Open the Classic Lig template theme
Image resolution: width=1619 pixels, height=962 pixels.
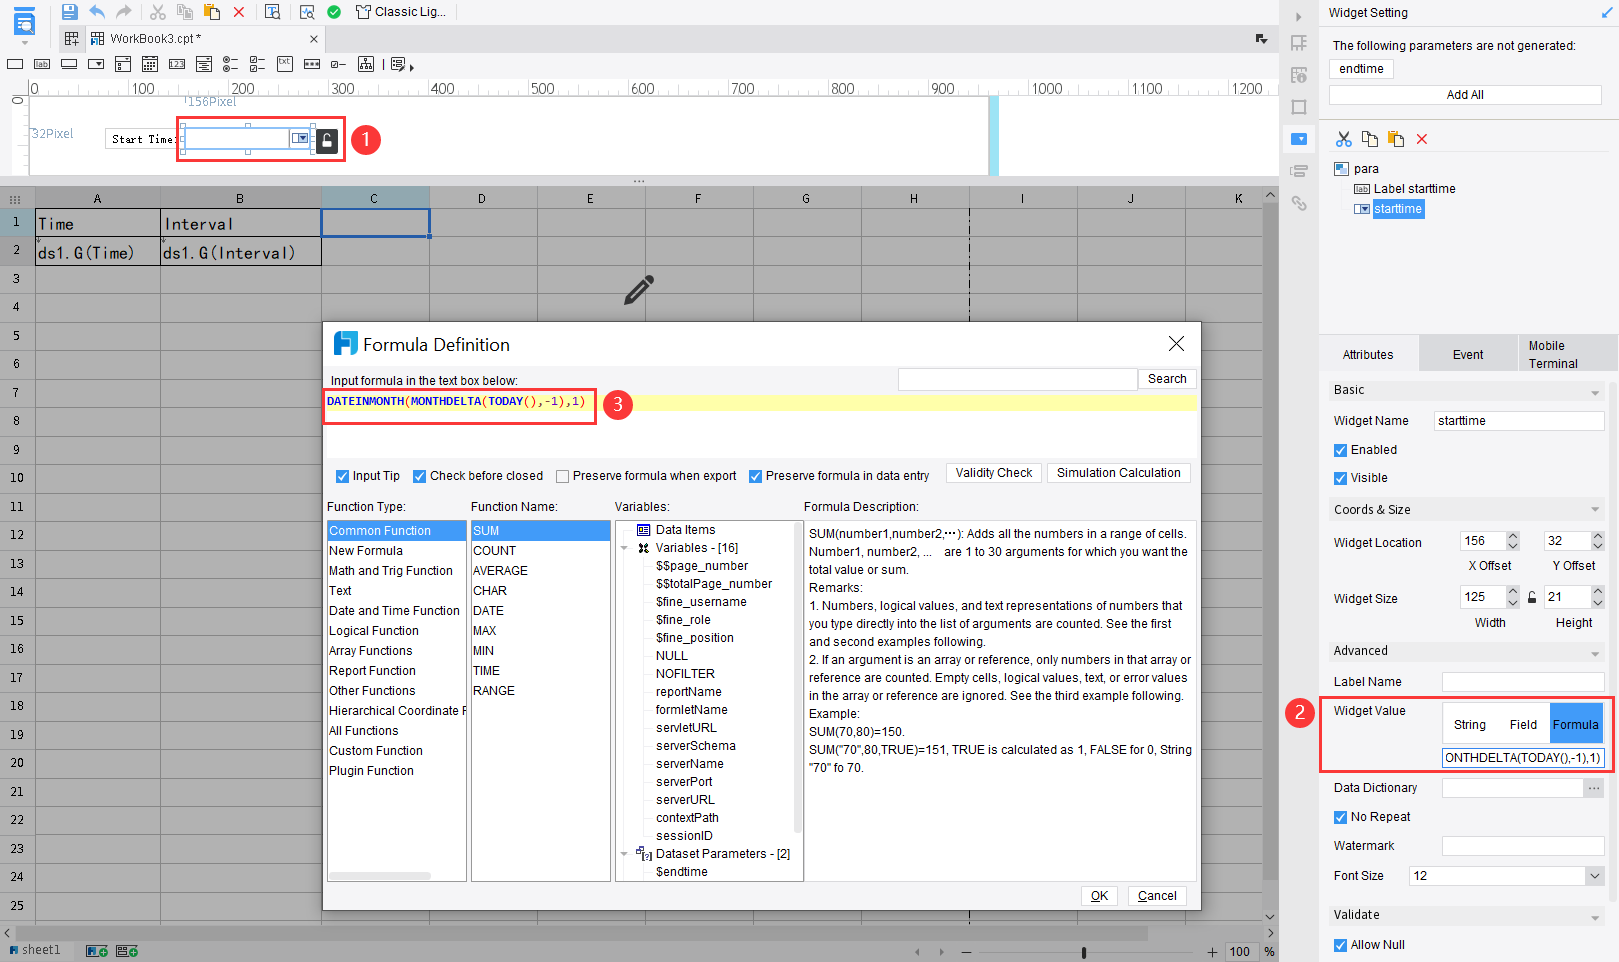pos(401,11)
